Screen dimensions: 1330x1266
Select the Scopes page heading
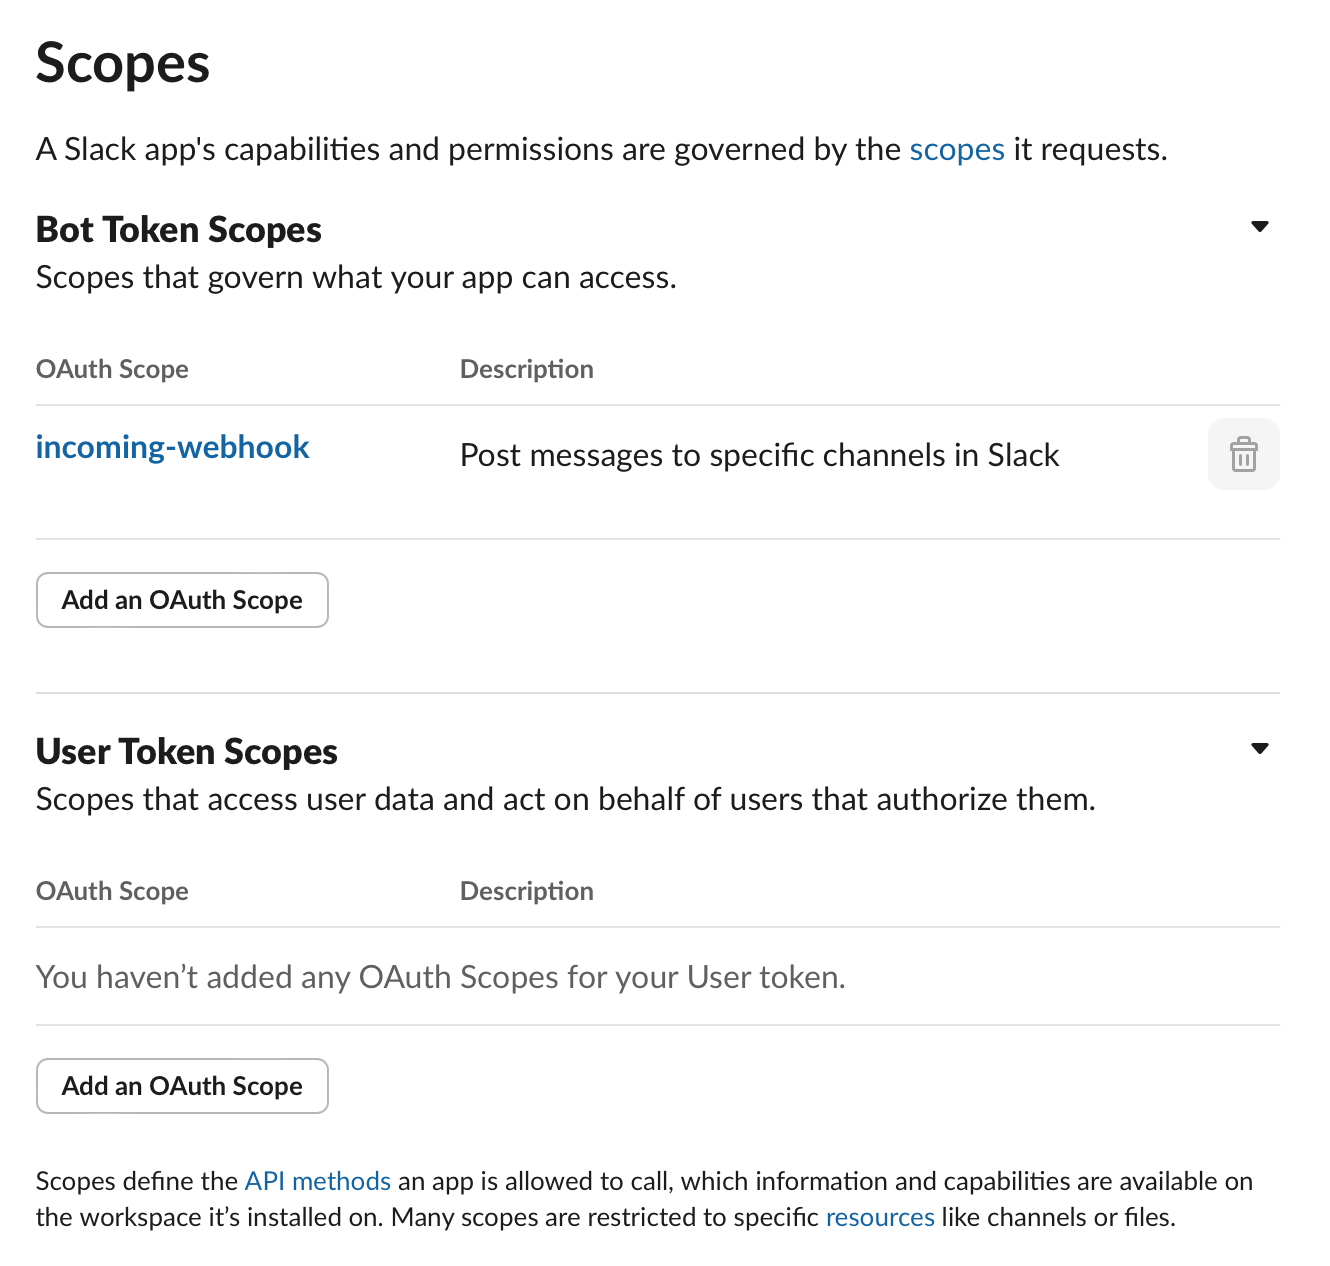click(122, 63)
